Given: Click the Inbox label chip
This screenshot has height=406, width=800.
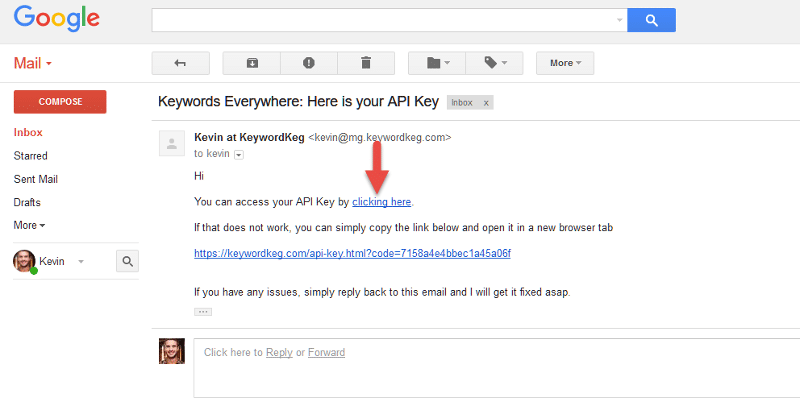Looking at the screenshot, I should point(462,103).
